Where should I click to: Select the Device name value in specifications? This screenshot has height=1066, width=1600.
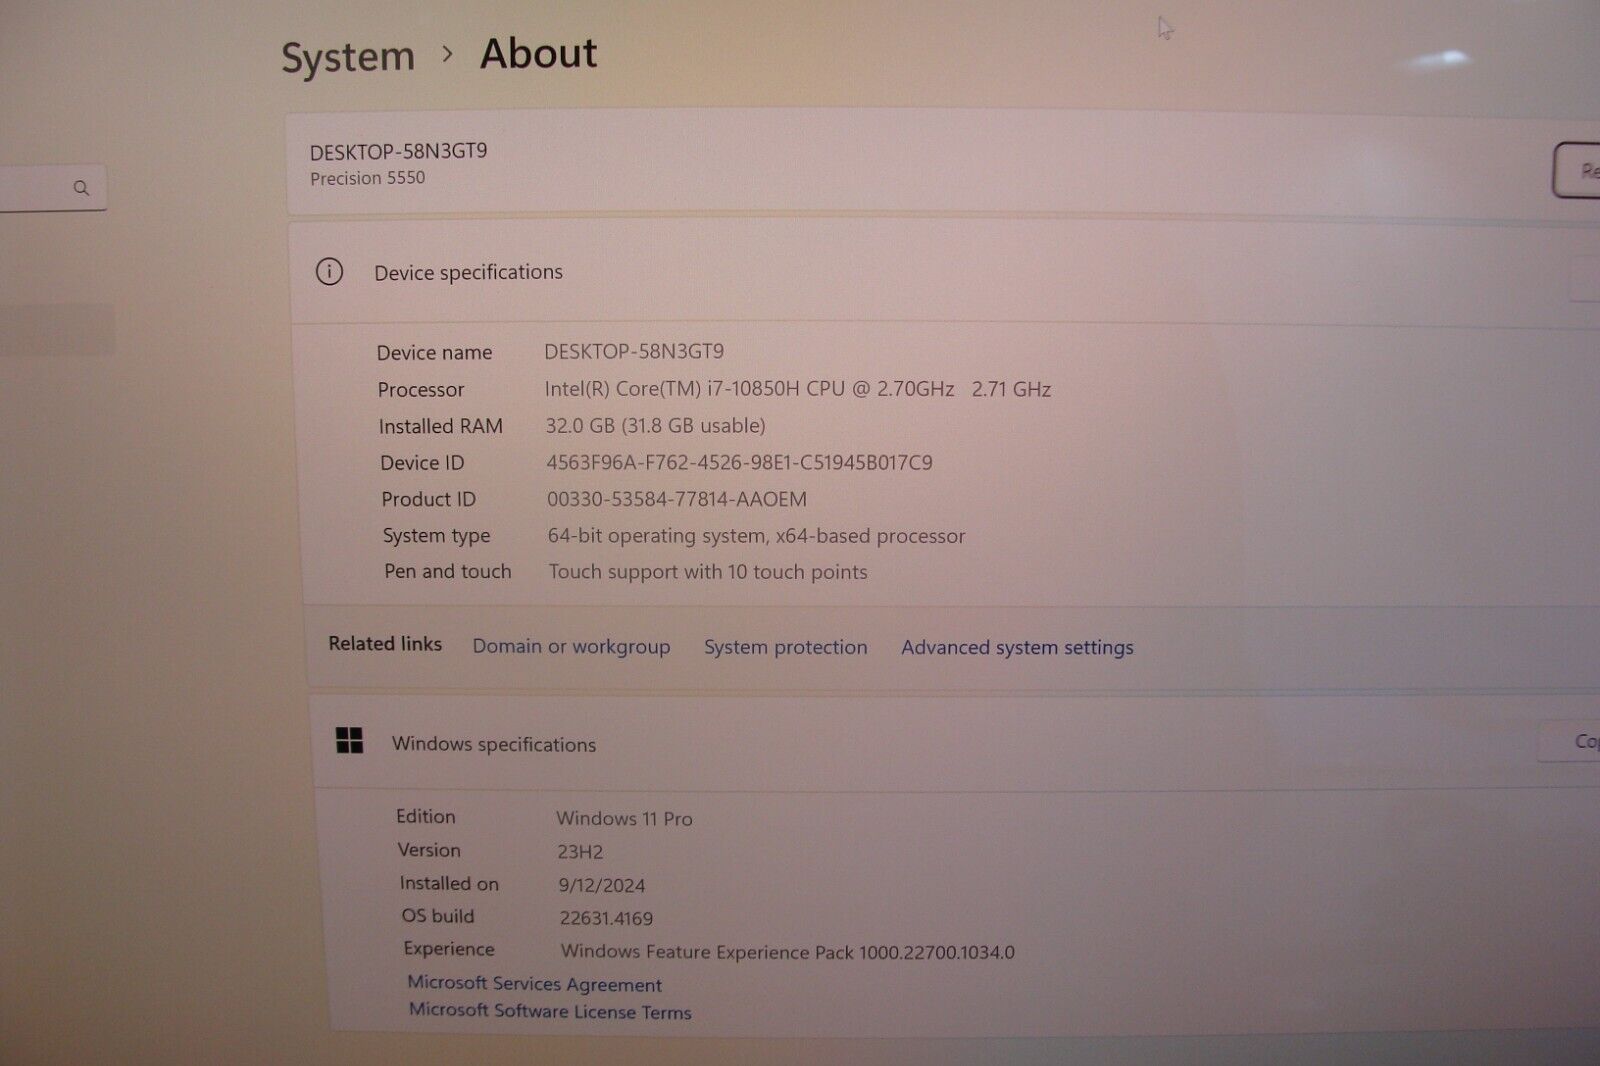click(x=634, y=352)
